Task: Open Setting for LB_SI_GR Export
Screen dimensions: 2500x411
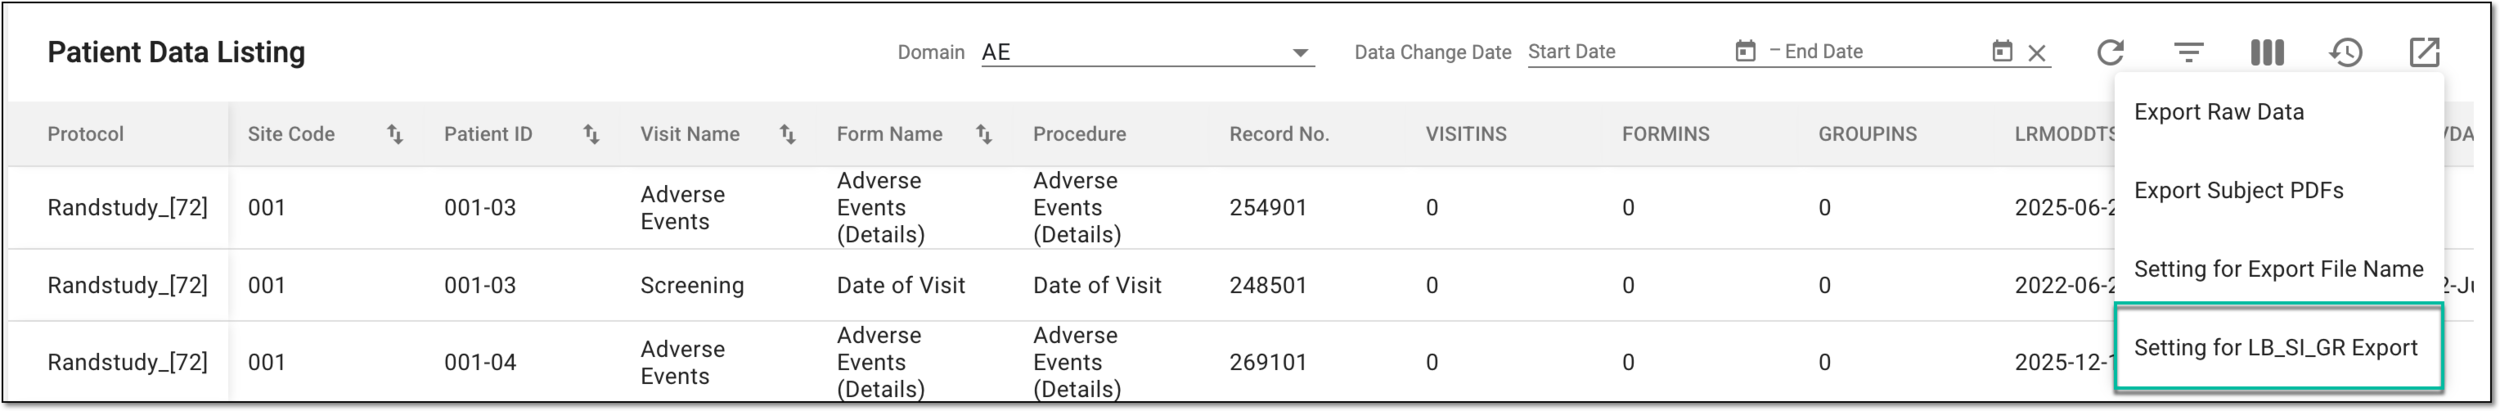Action: (x=2279, y=347)
